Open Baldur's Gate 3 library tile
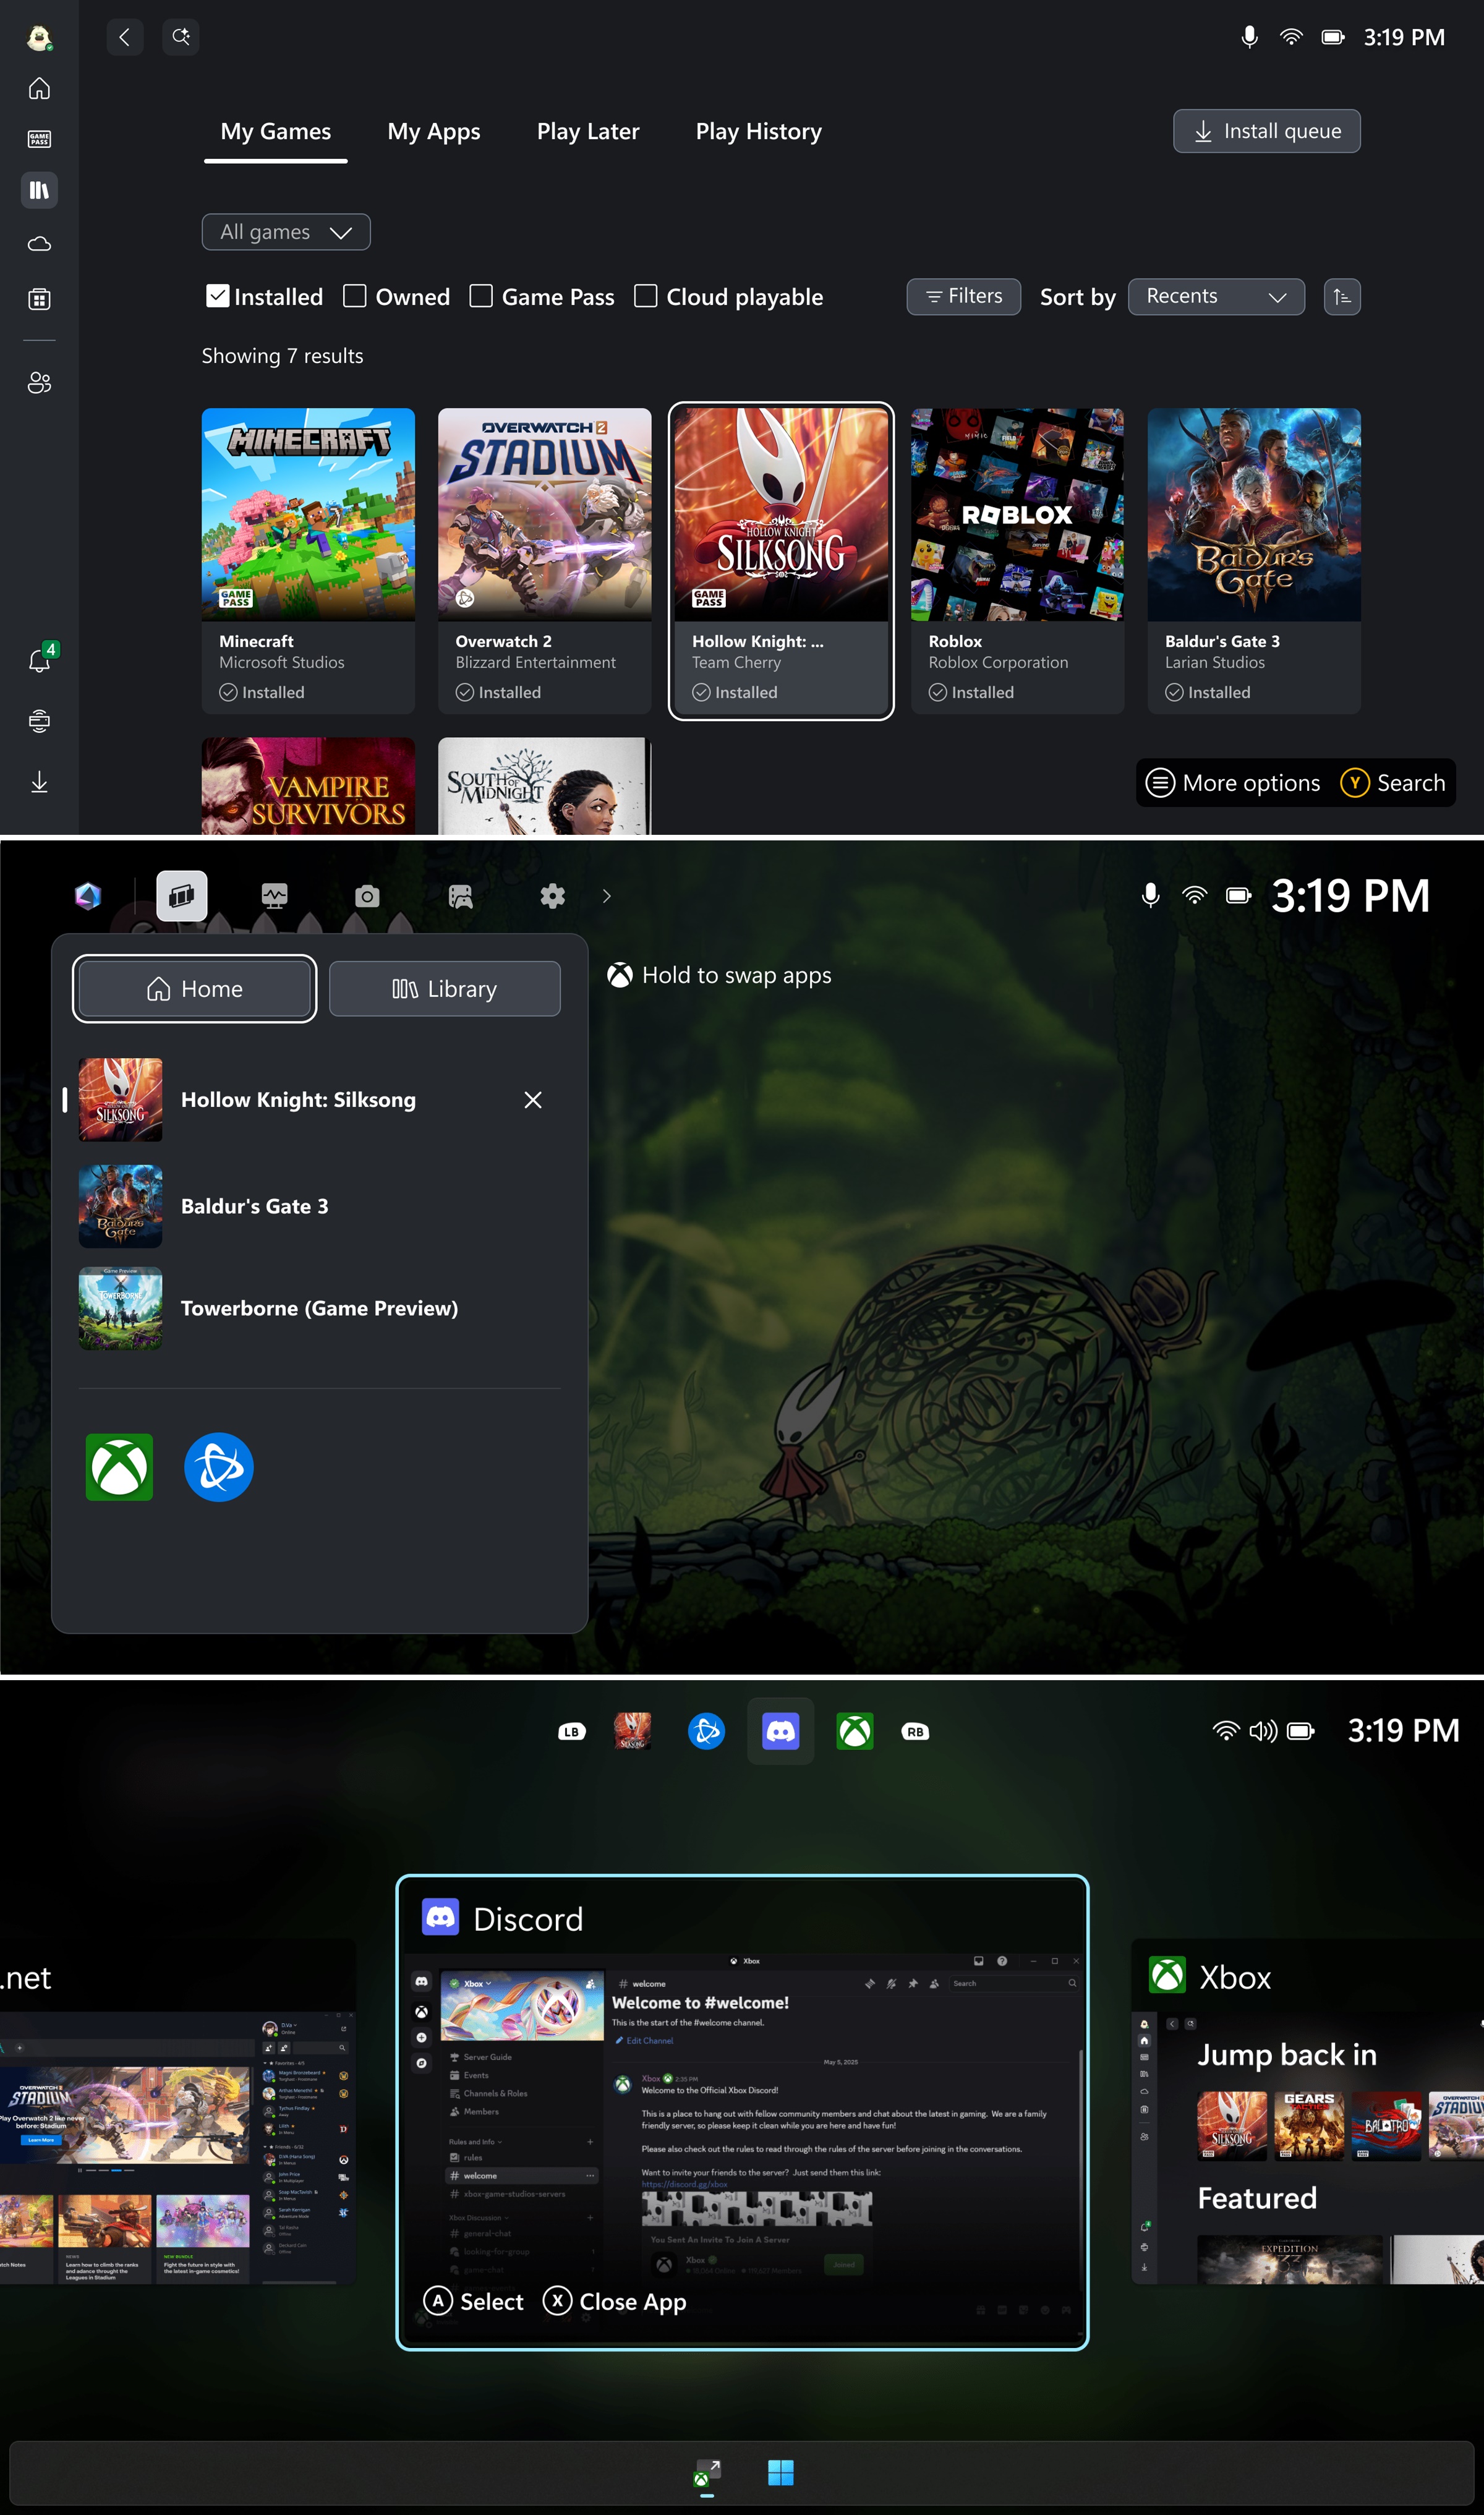This screenshot has width=1484, height=2515. coord(1254,560)
